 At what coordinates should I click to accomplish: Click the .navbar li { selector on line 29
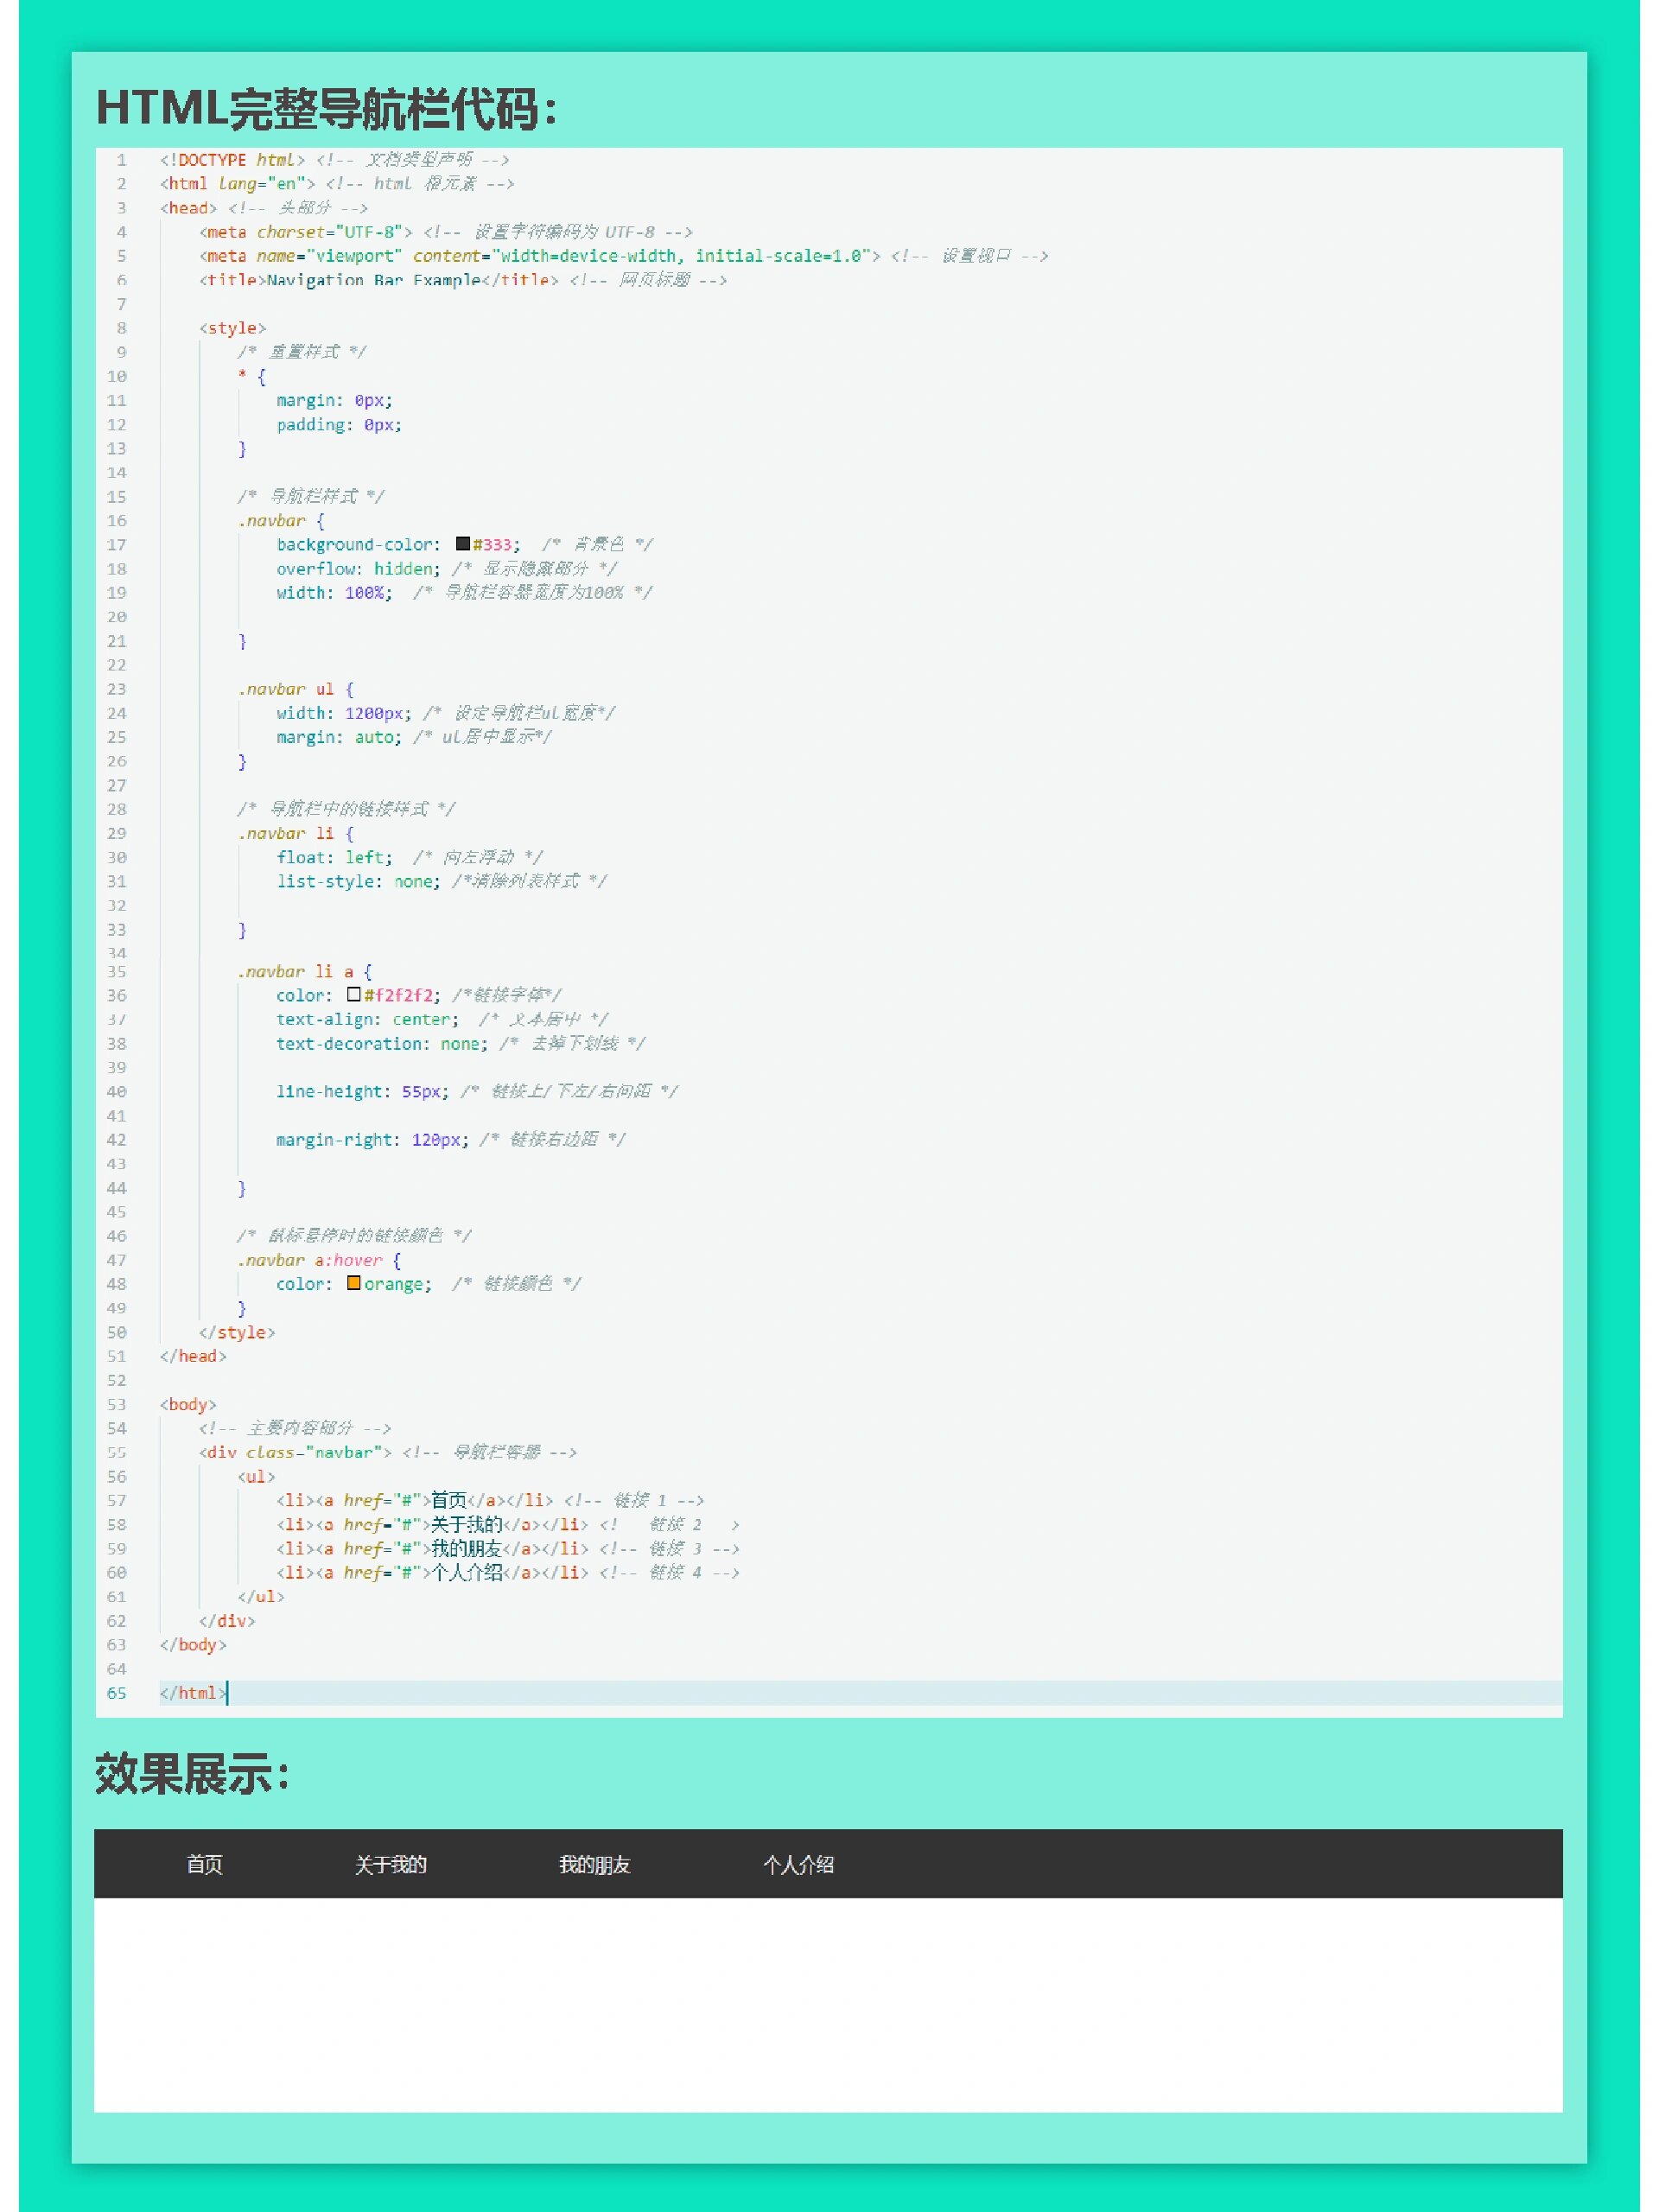click(295, 833)
